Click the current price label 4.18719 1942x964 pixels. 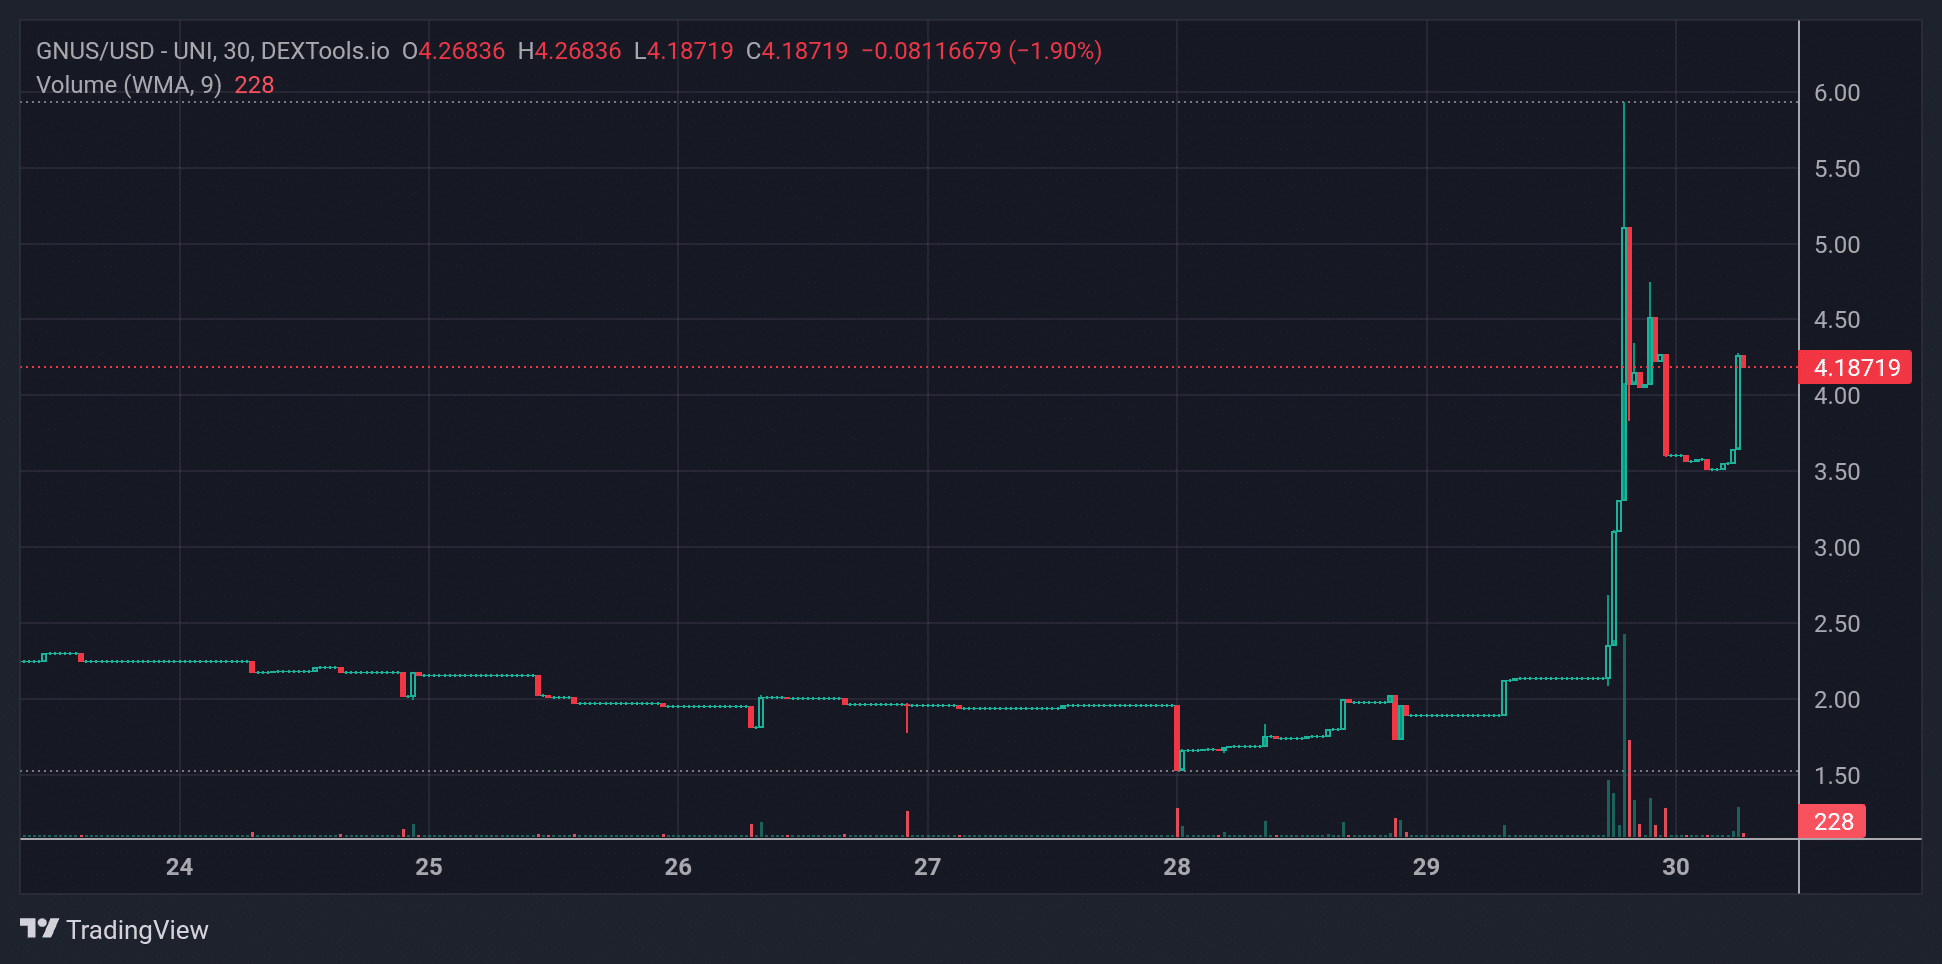click(x=1855, y=367)
